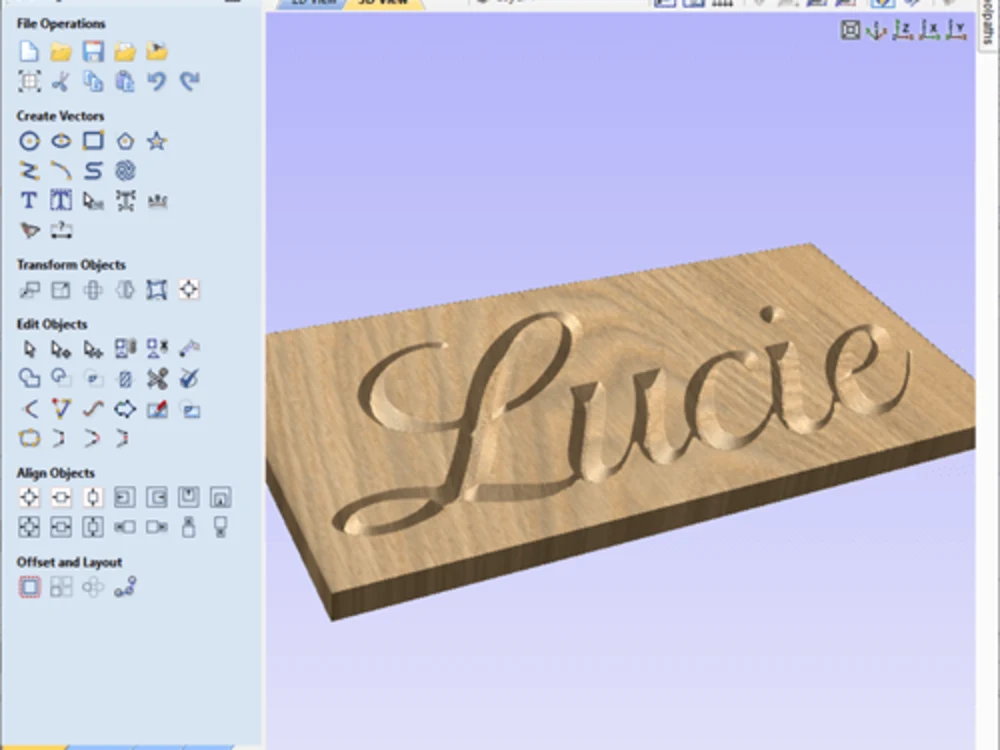This screenshot has width=1000, height=750.
Task: Open the Dimension tool with question mark
Action: (61, 230)
